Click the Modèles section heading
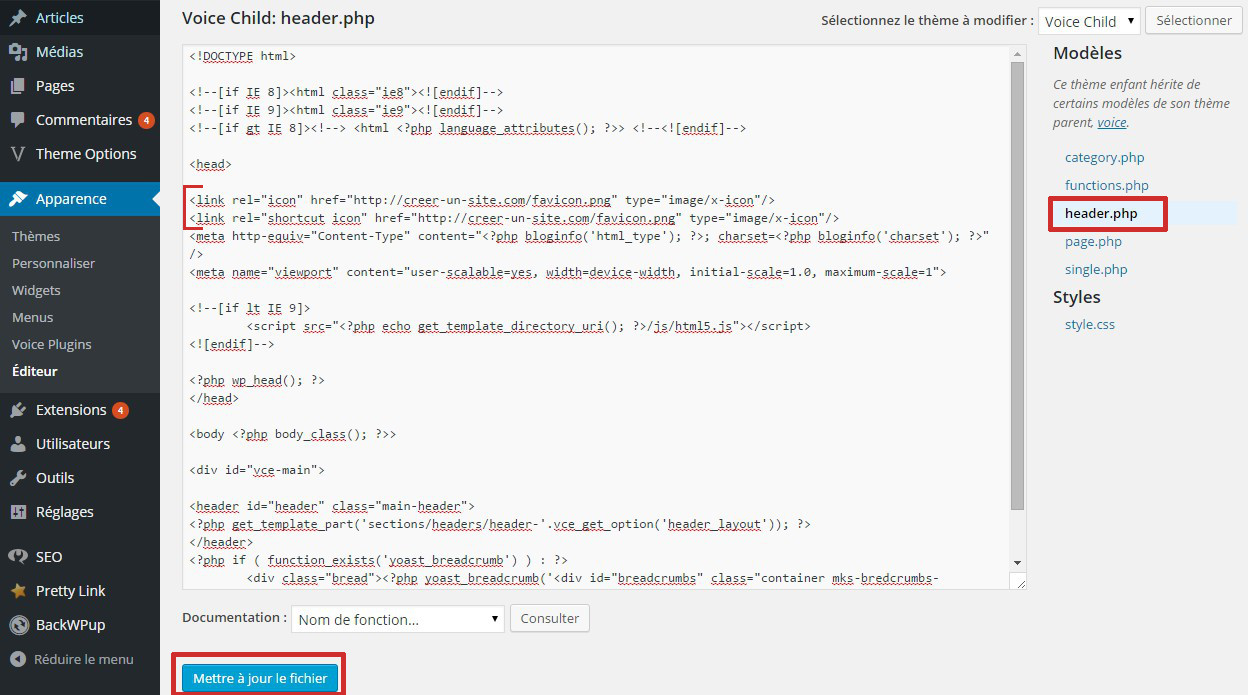Image resolution: width=1248 pixels, height=695 pixels. click(1087, 53)
